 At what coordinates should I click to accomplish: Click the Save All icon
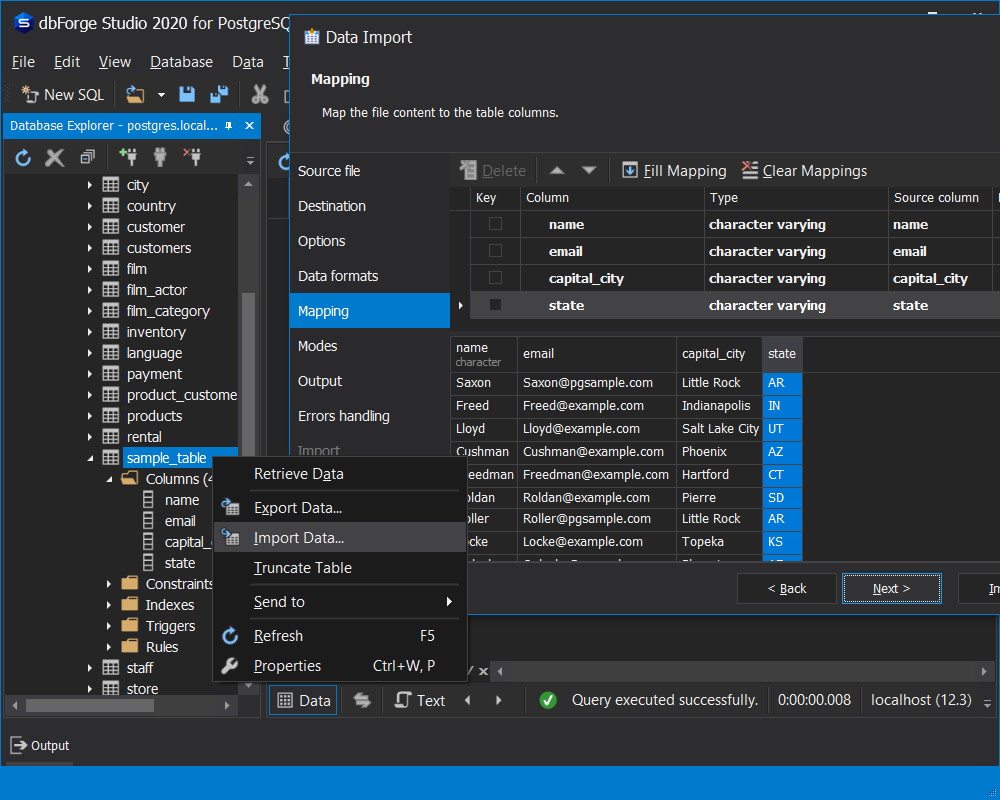(x=219, y=94)
